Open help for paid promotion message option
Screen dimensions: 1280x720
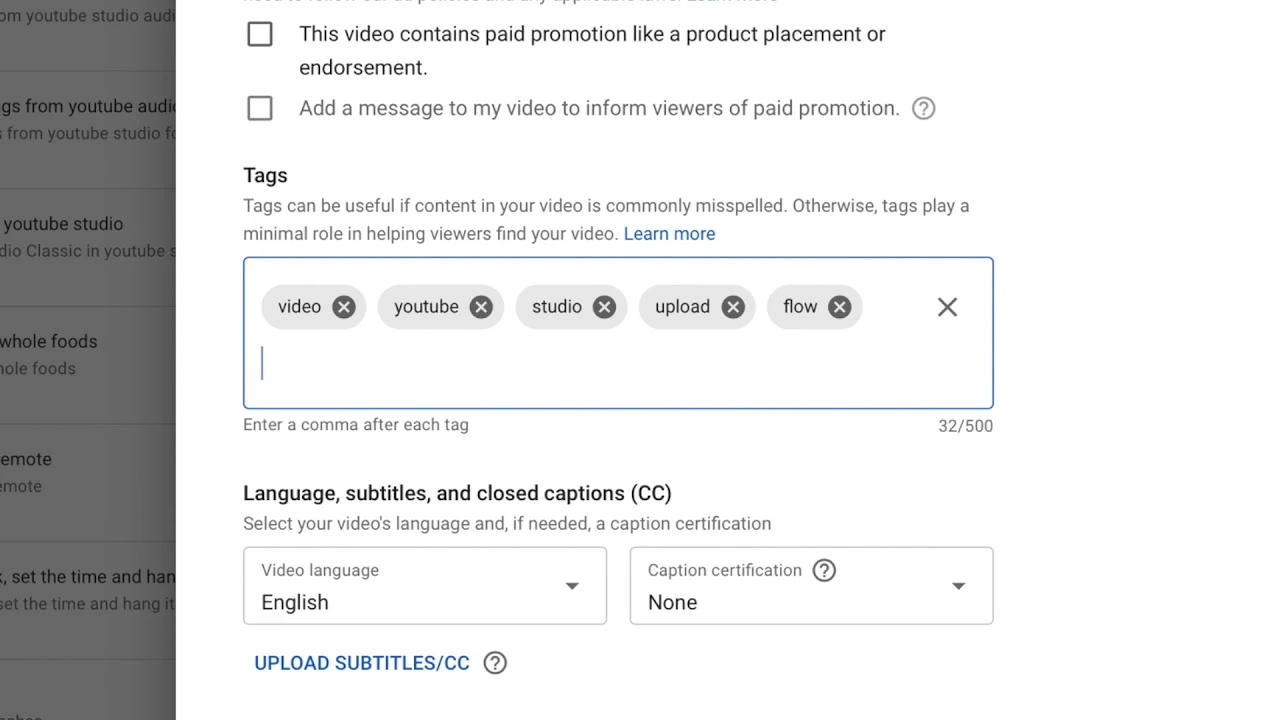click(923, 108)
